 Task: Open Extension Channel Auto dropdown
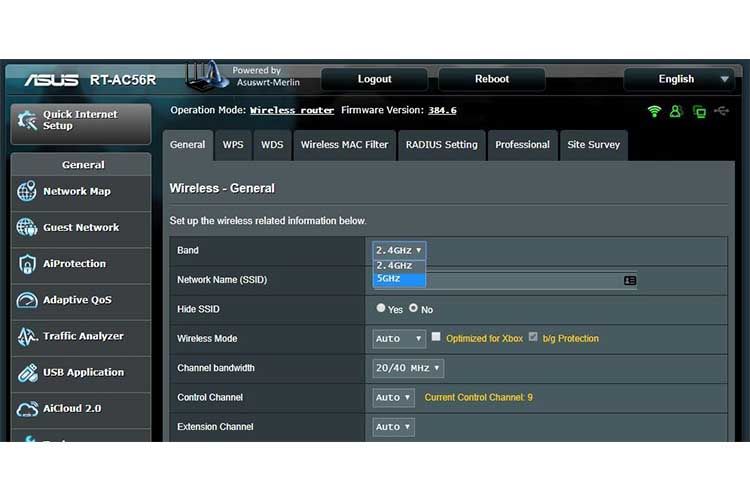394,427
